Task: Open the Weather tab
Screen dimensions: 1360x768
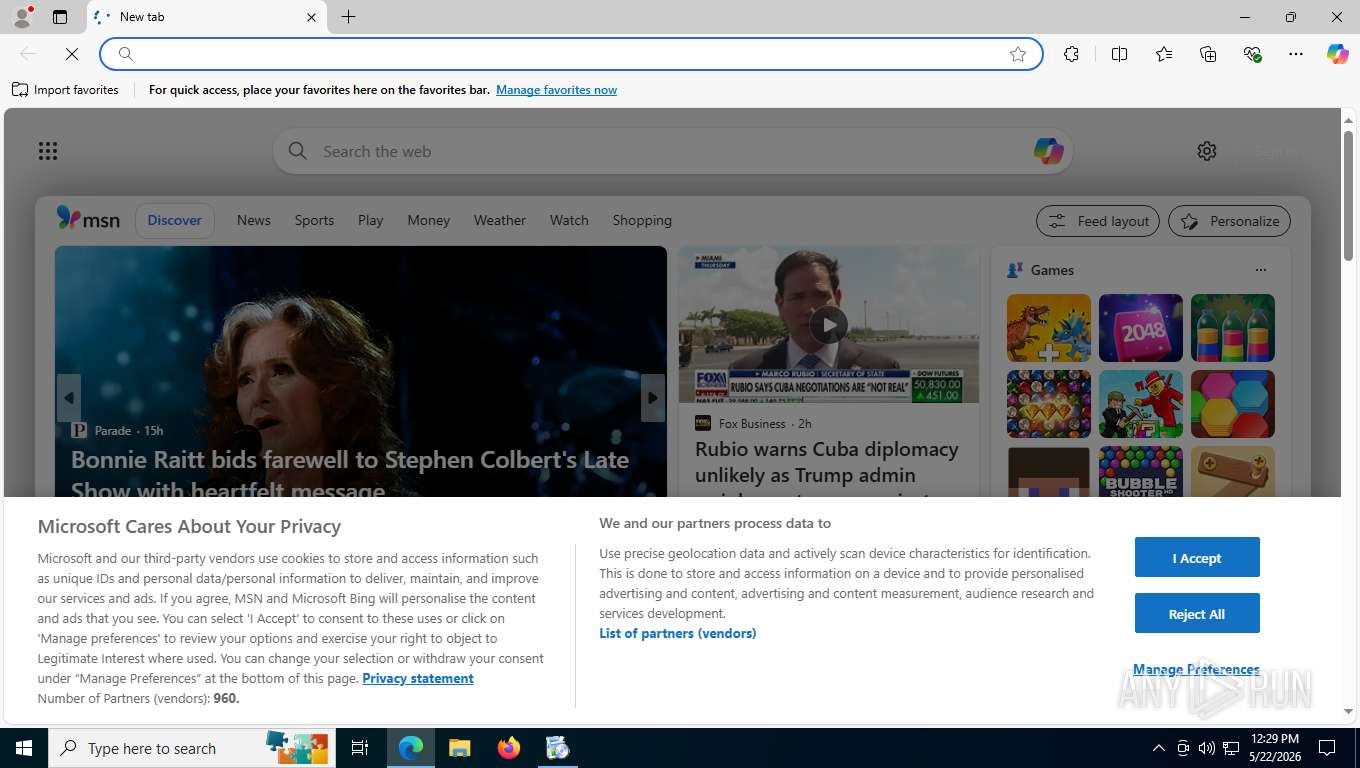Action: click(500, 220)
